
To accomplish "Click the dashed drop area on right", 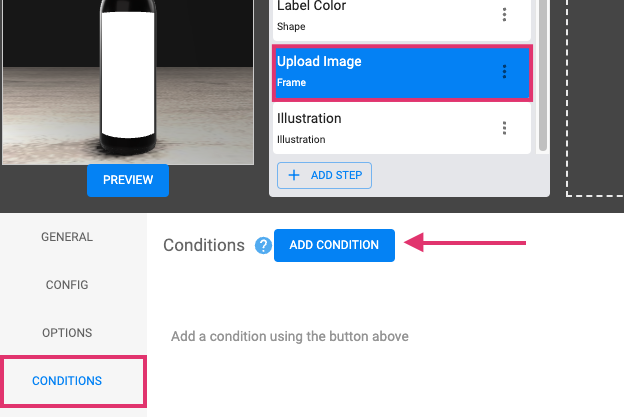I will point(595,98).
